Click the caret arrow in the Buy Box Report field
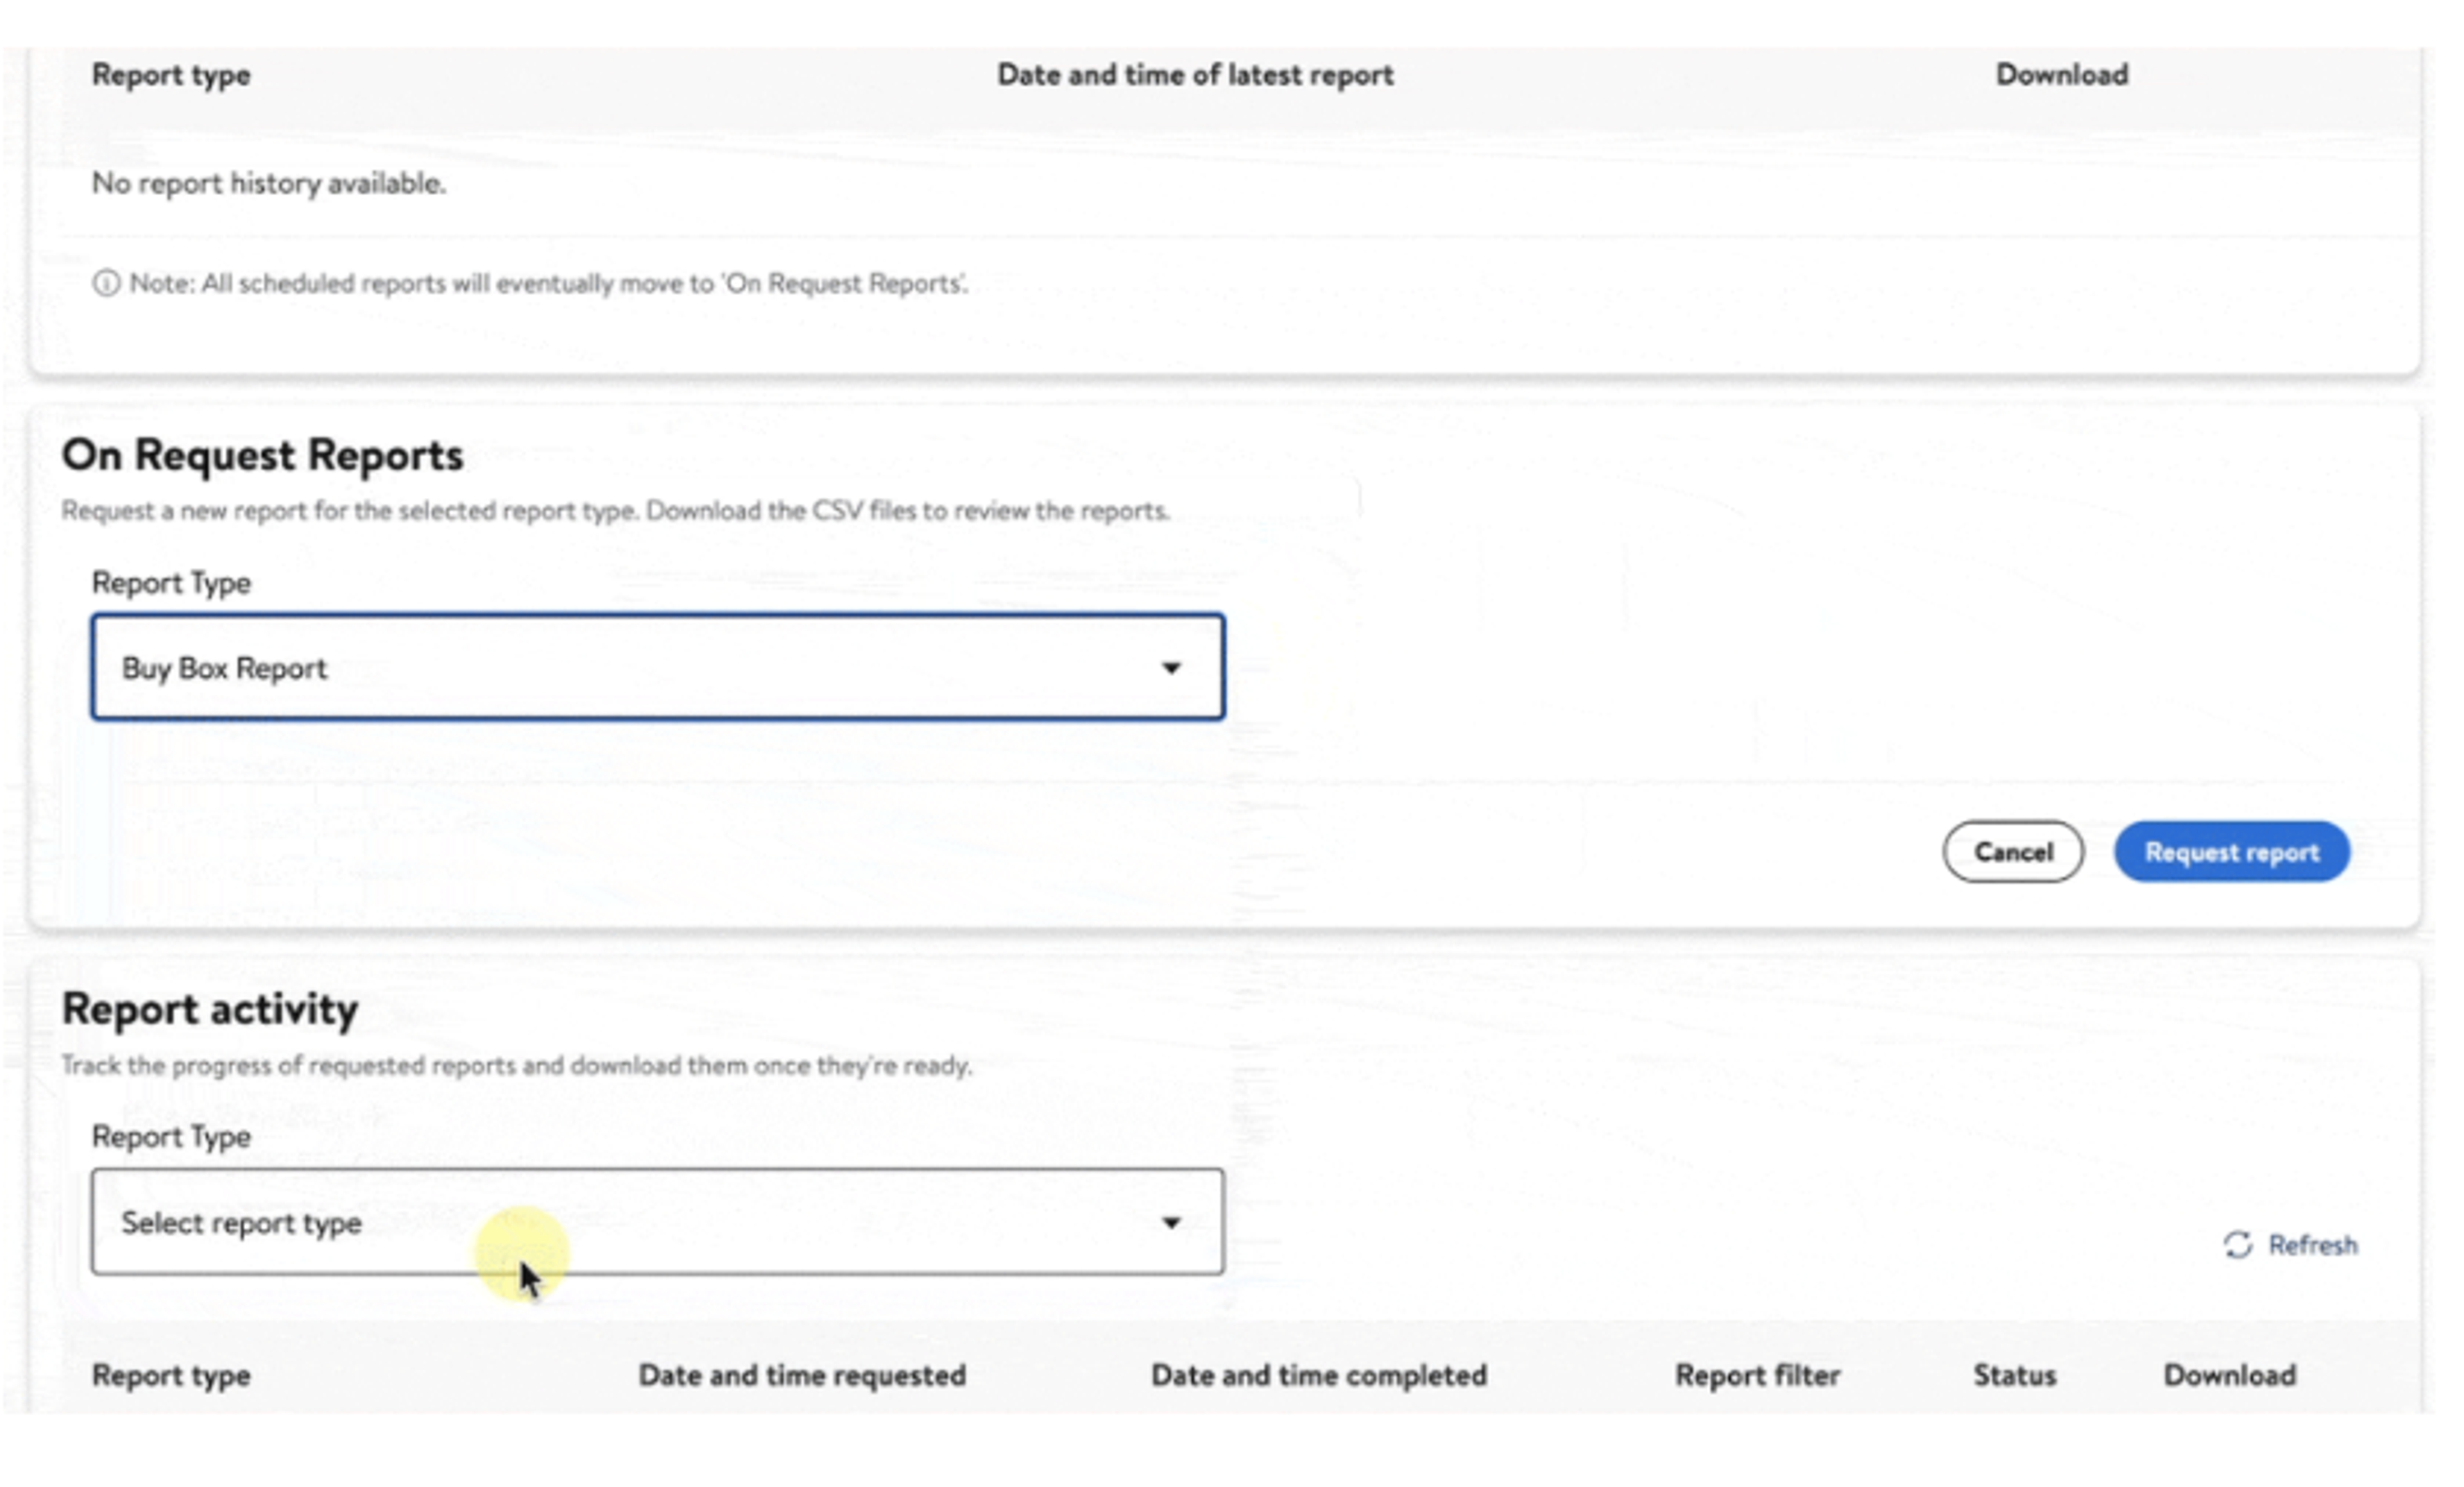 tap(1171, 668)
